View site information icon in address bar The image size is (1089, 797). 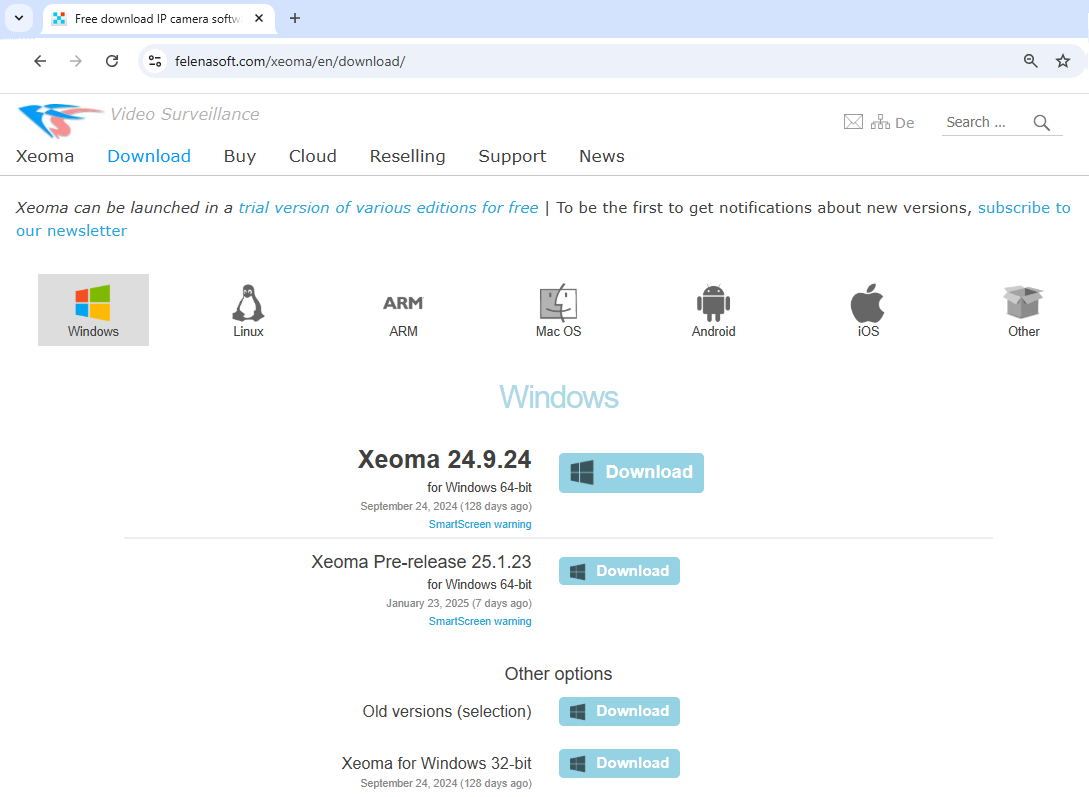click(156, 61)
